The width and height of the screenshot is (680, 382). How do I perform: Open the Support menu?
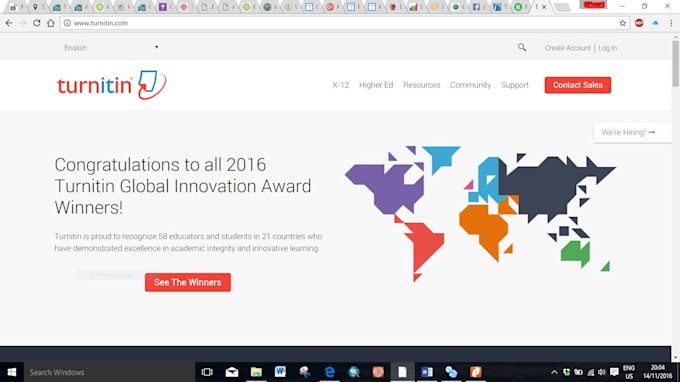click(x=515, y=85)
